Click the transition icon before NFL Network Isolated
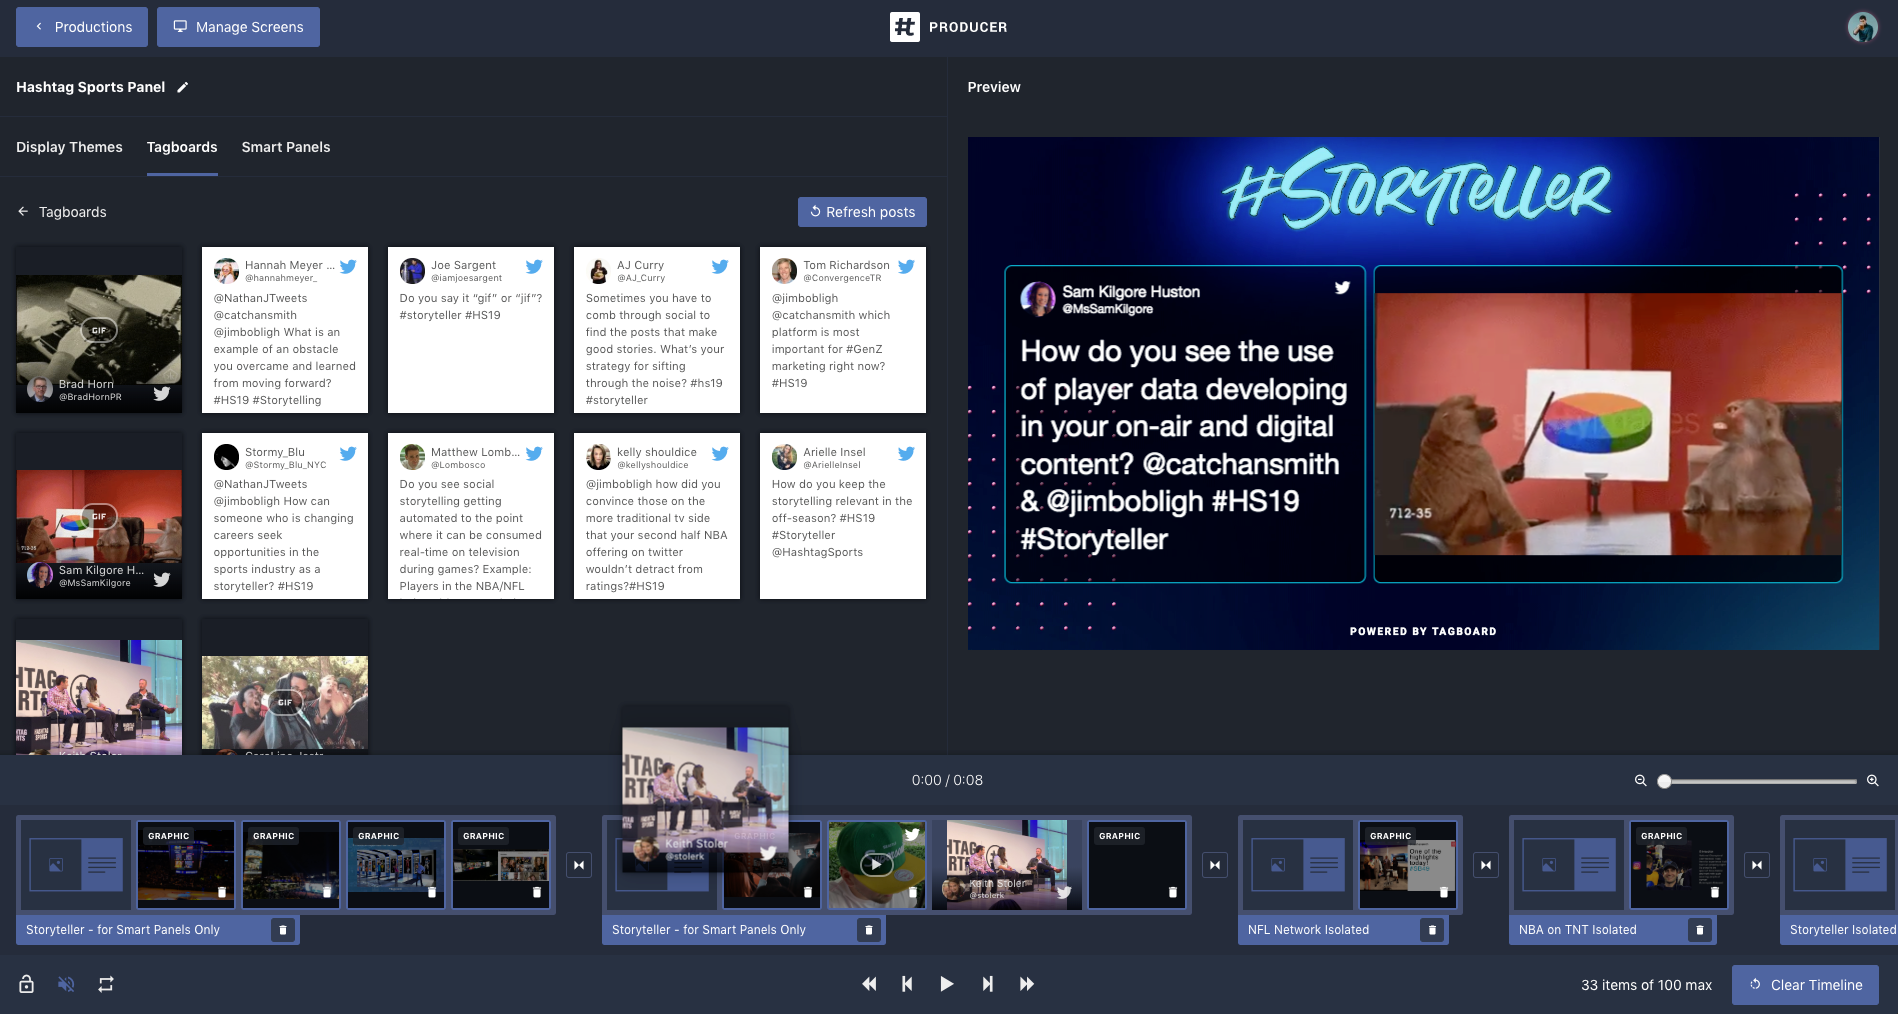This screenshot has height=1014, width=1898. click(x=1215, y=865)
